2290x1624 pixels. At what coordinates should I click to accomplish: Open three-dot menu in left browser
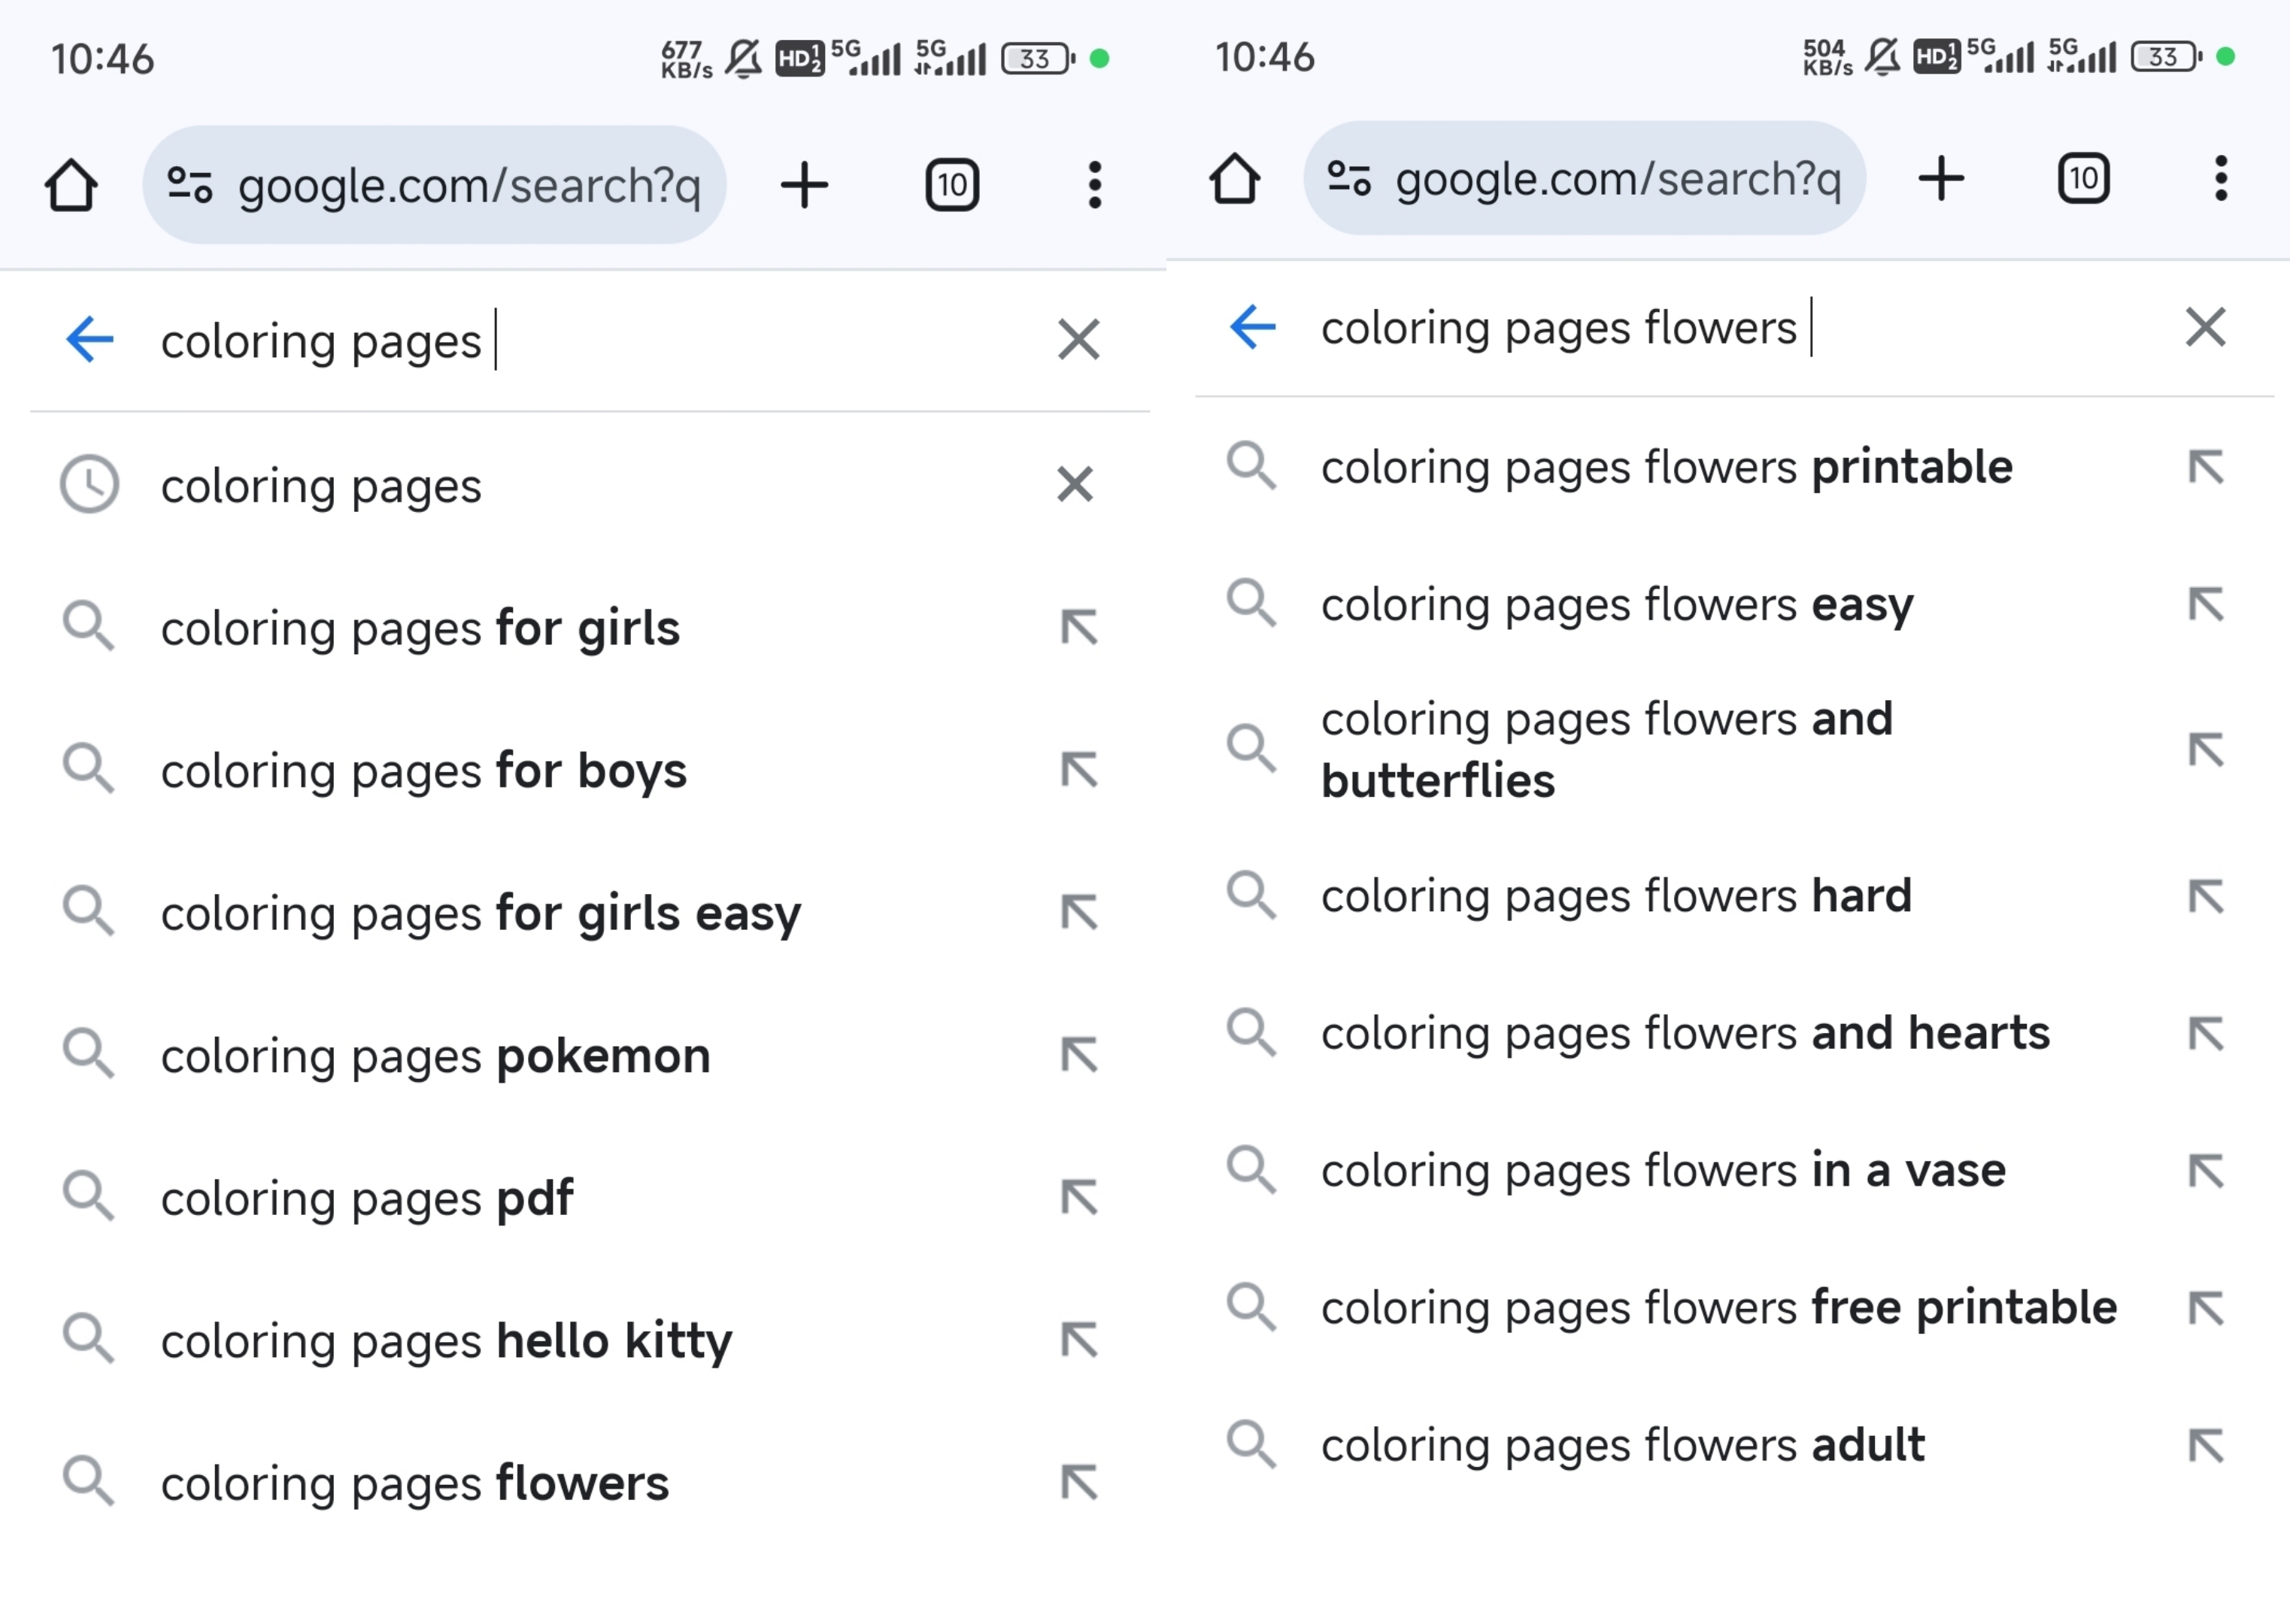1095,185
